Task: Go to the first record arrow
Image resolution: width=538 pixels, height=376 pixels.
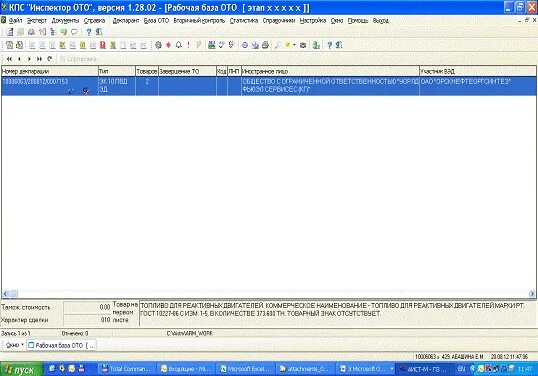Action: [x=9, y=59]
